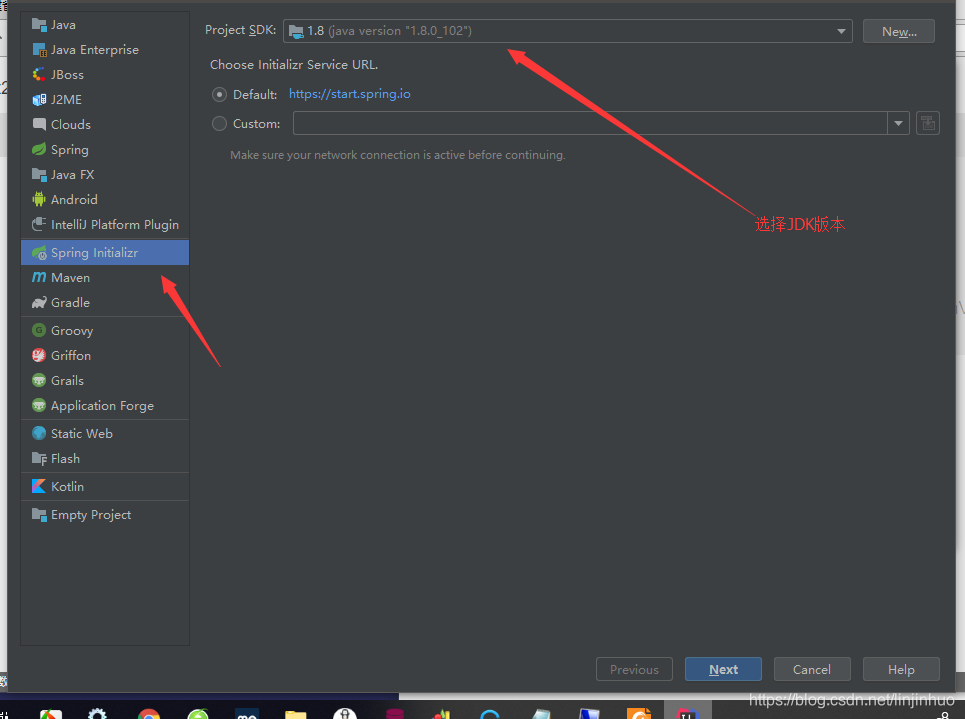This screenshot has height=719, width=965.
Task: Click the Cancel button
Action: (x=812, y=669)
